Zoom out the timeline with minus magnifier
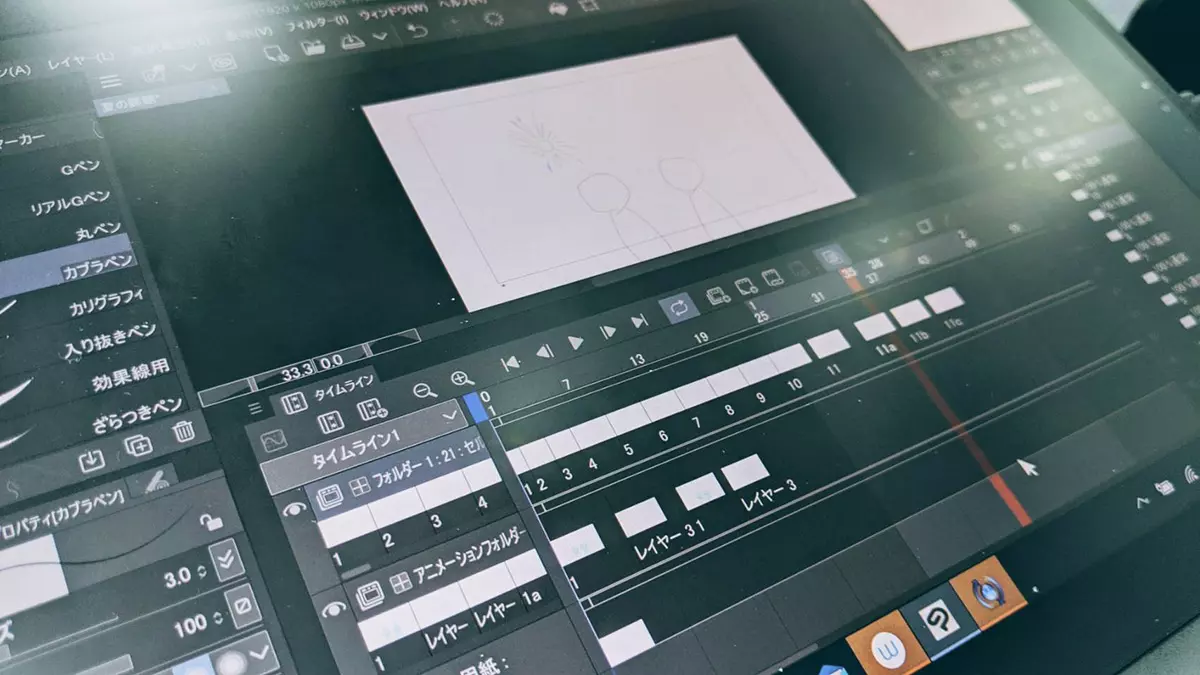The width and height of the screenshot is (1200, 675). coord(424,391)
